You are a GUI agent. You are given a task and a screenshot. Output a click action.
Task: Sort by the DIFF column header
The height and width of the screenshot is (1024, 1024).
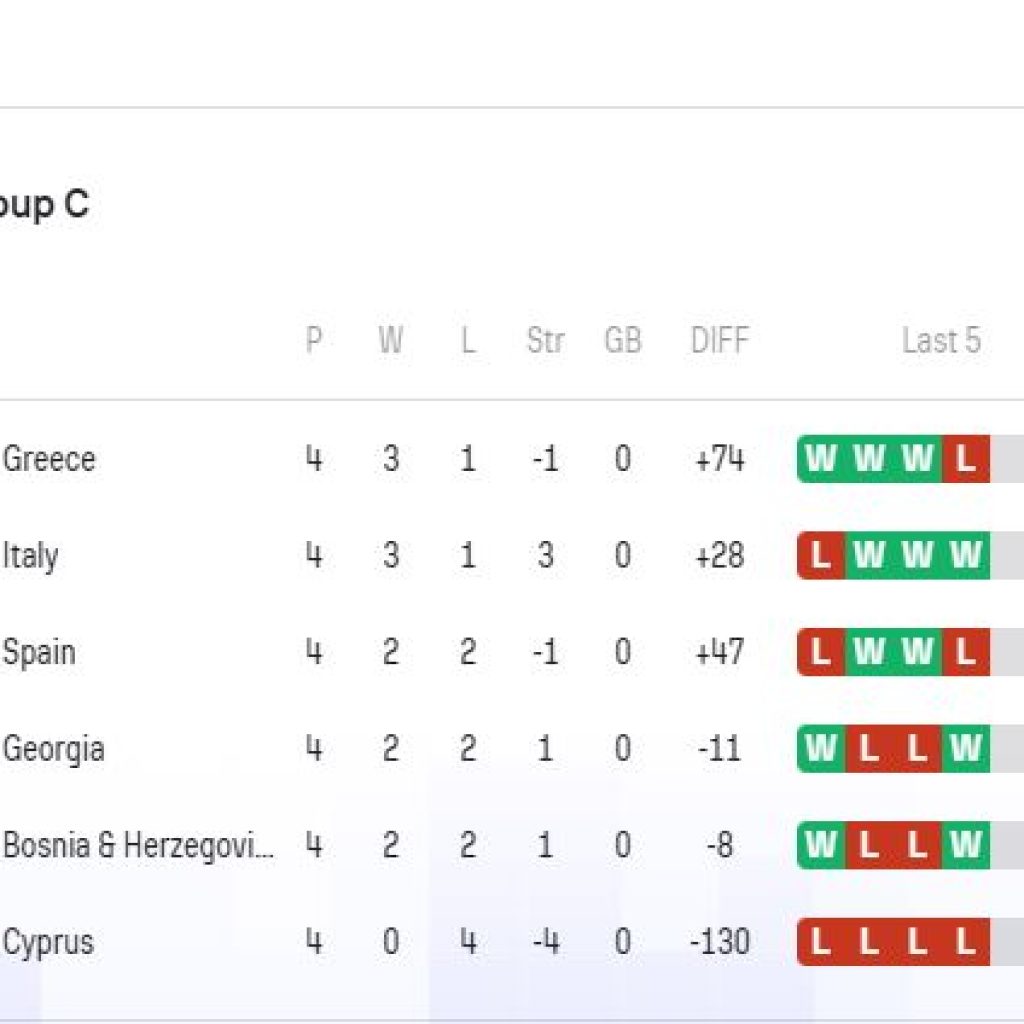(x=719, y=341)
